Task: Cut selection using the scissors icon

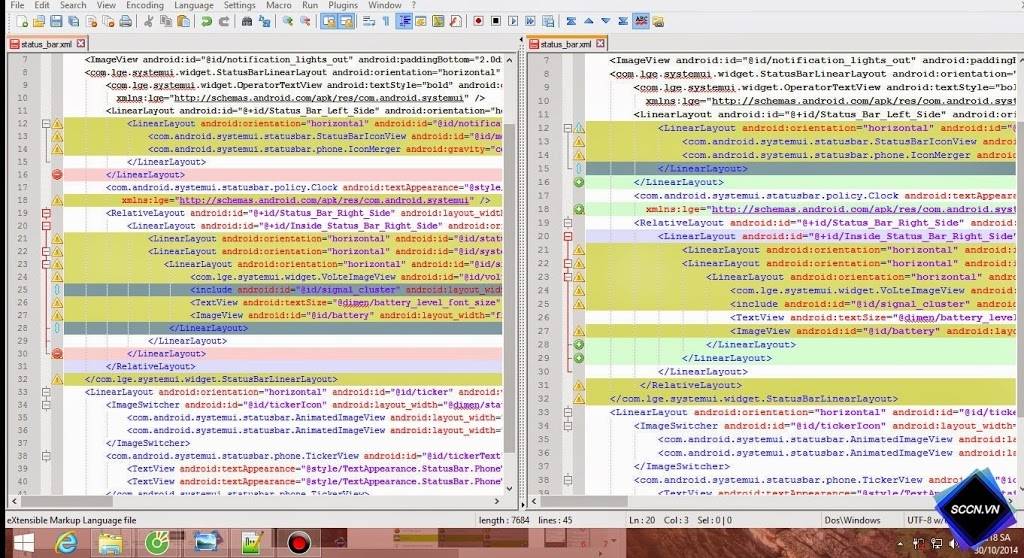Action: (149, 22)
